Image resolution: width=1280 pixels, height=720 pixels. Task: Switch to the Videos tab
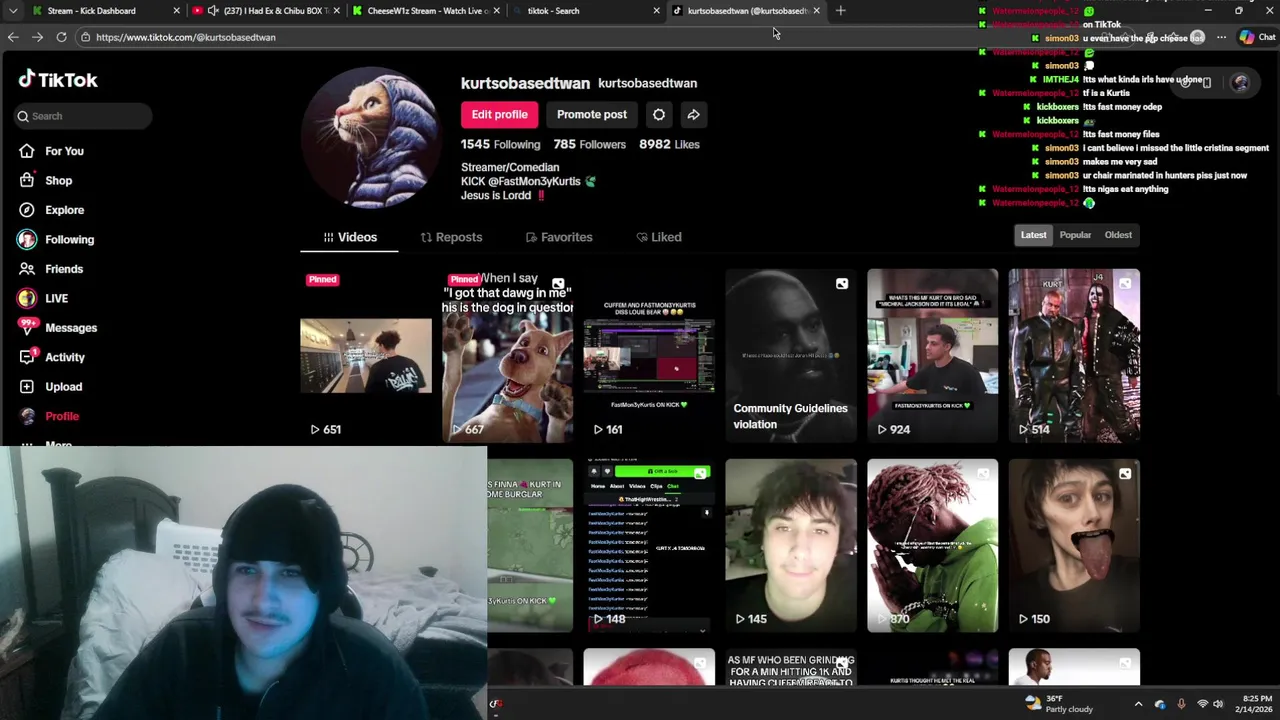click(349, 237)
